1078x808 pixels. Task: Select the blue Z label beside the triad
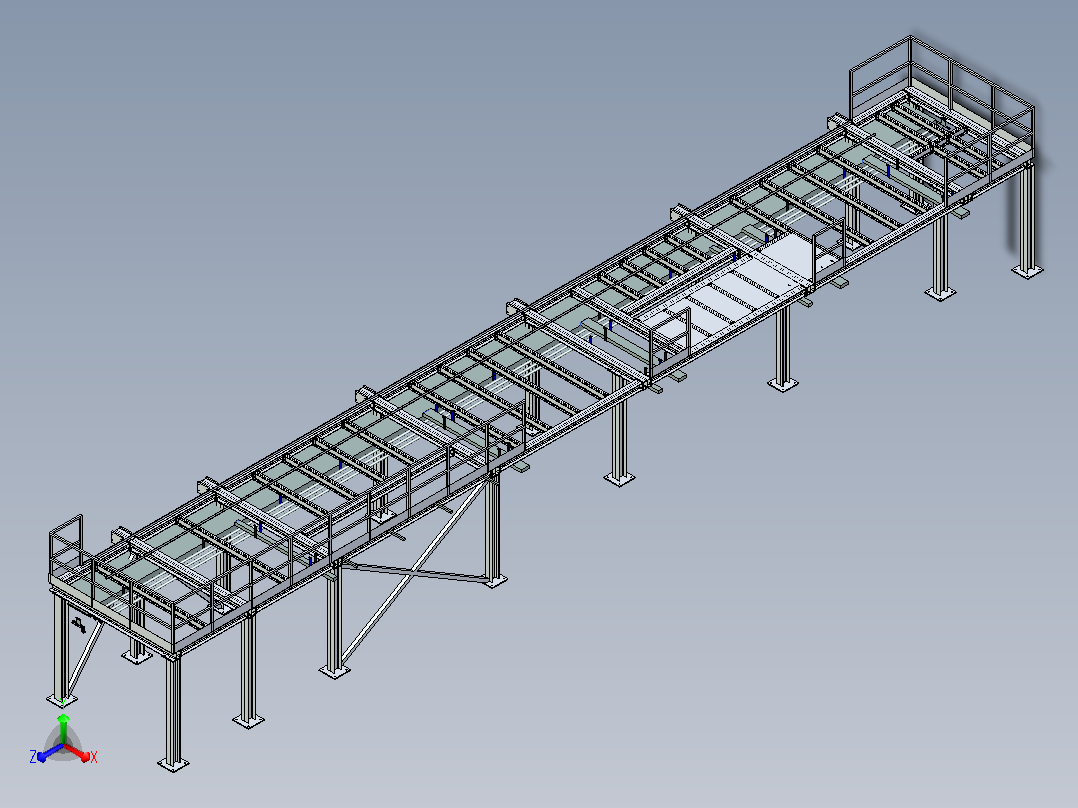[33, 757]
